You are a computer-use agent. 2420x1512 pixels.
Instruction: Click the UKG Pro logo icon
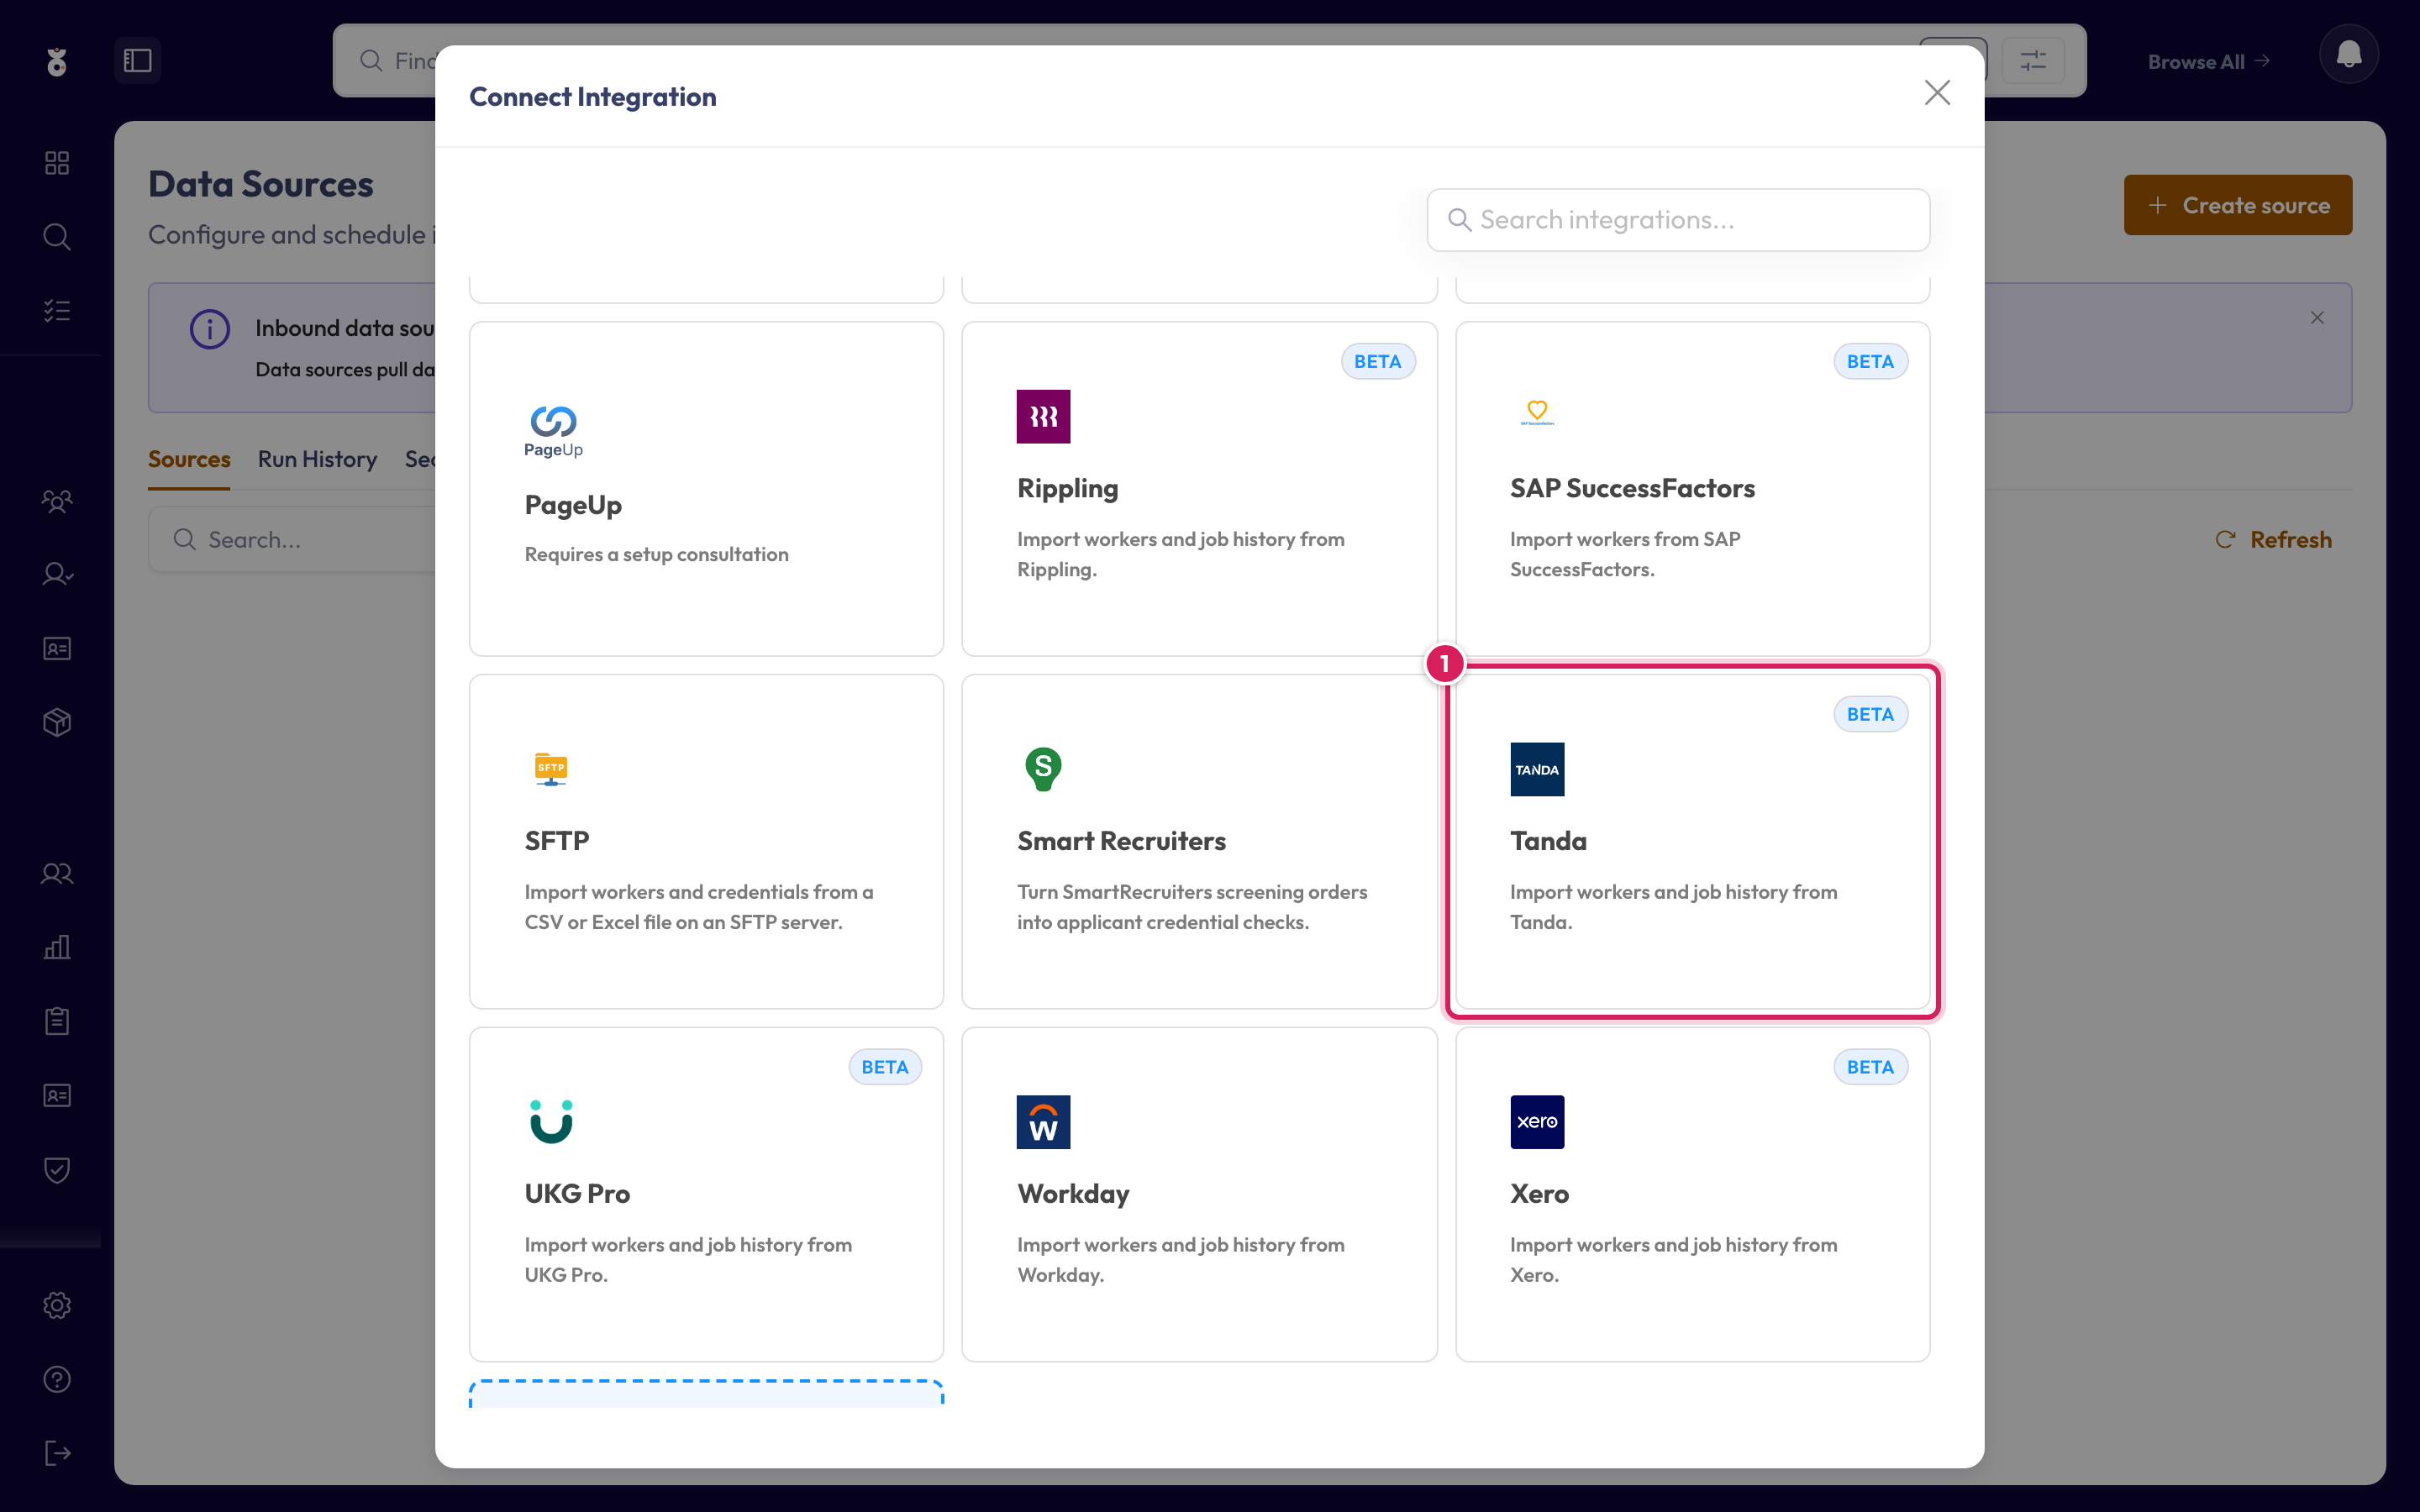pyautogui.click(x=551, y=1122)
